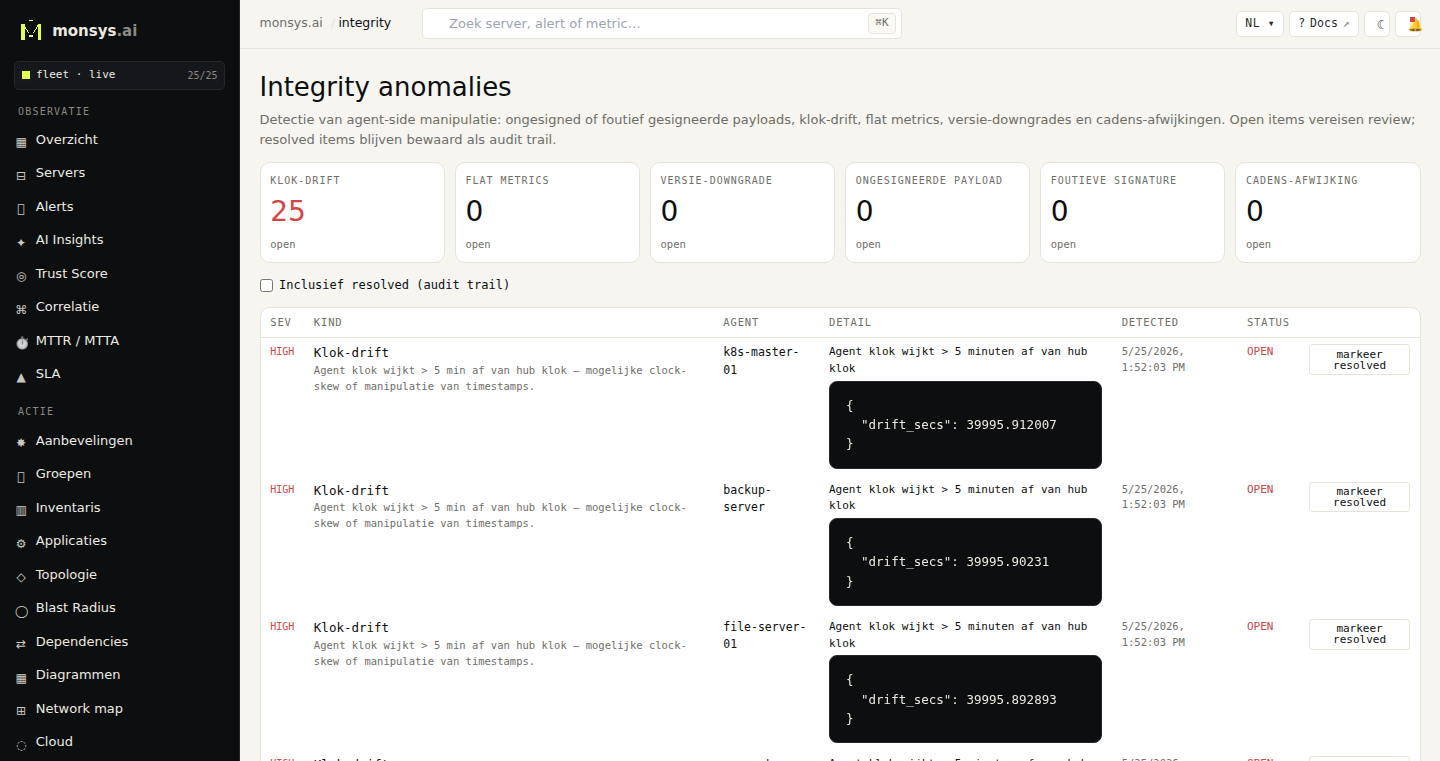Viewport: 1440px width, 761px height.
Task: Open the 'fleet · live' selector
Action: point(120,75)
